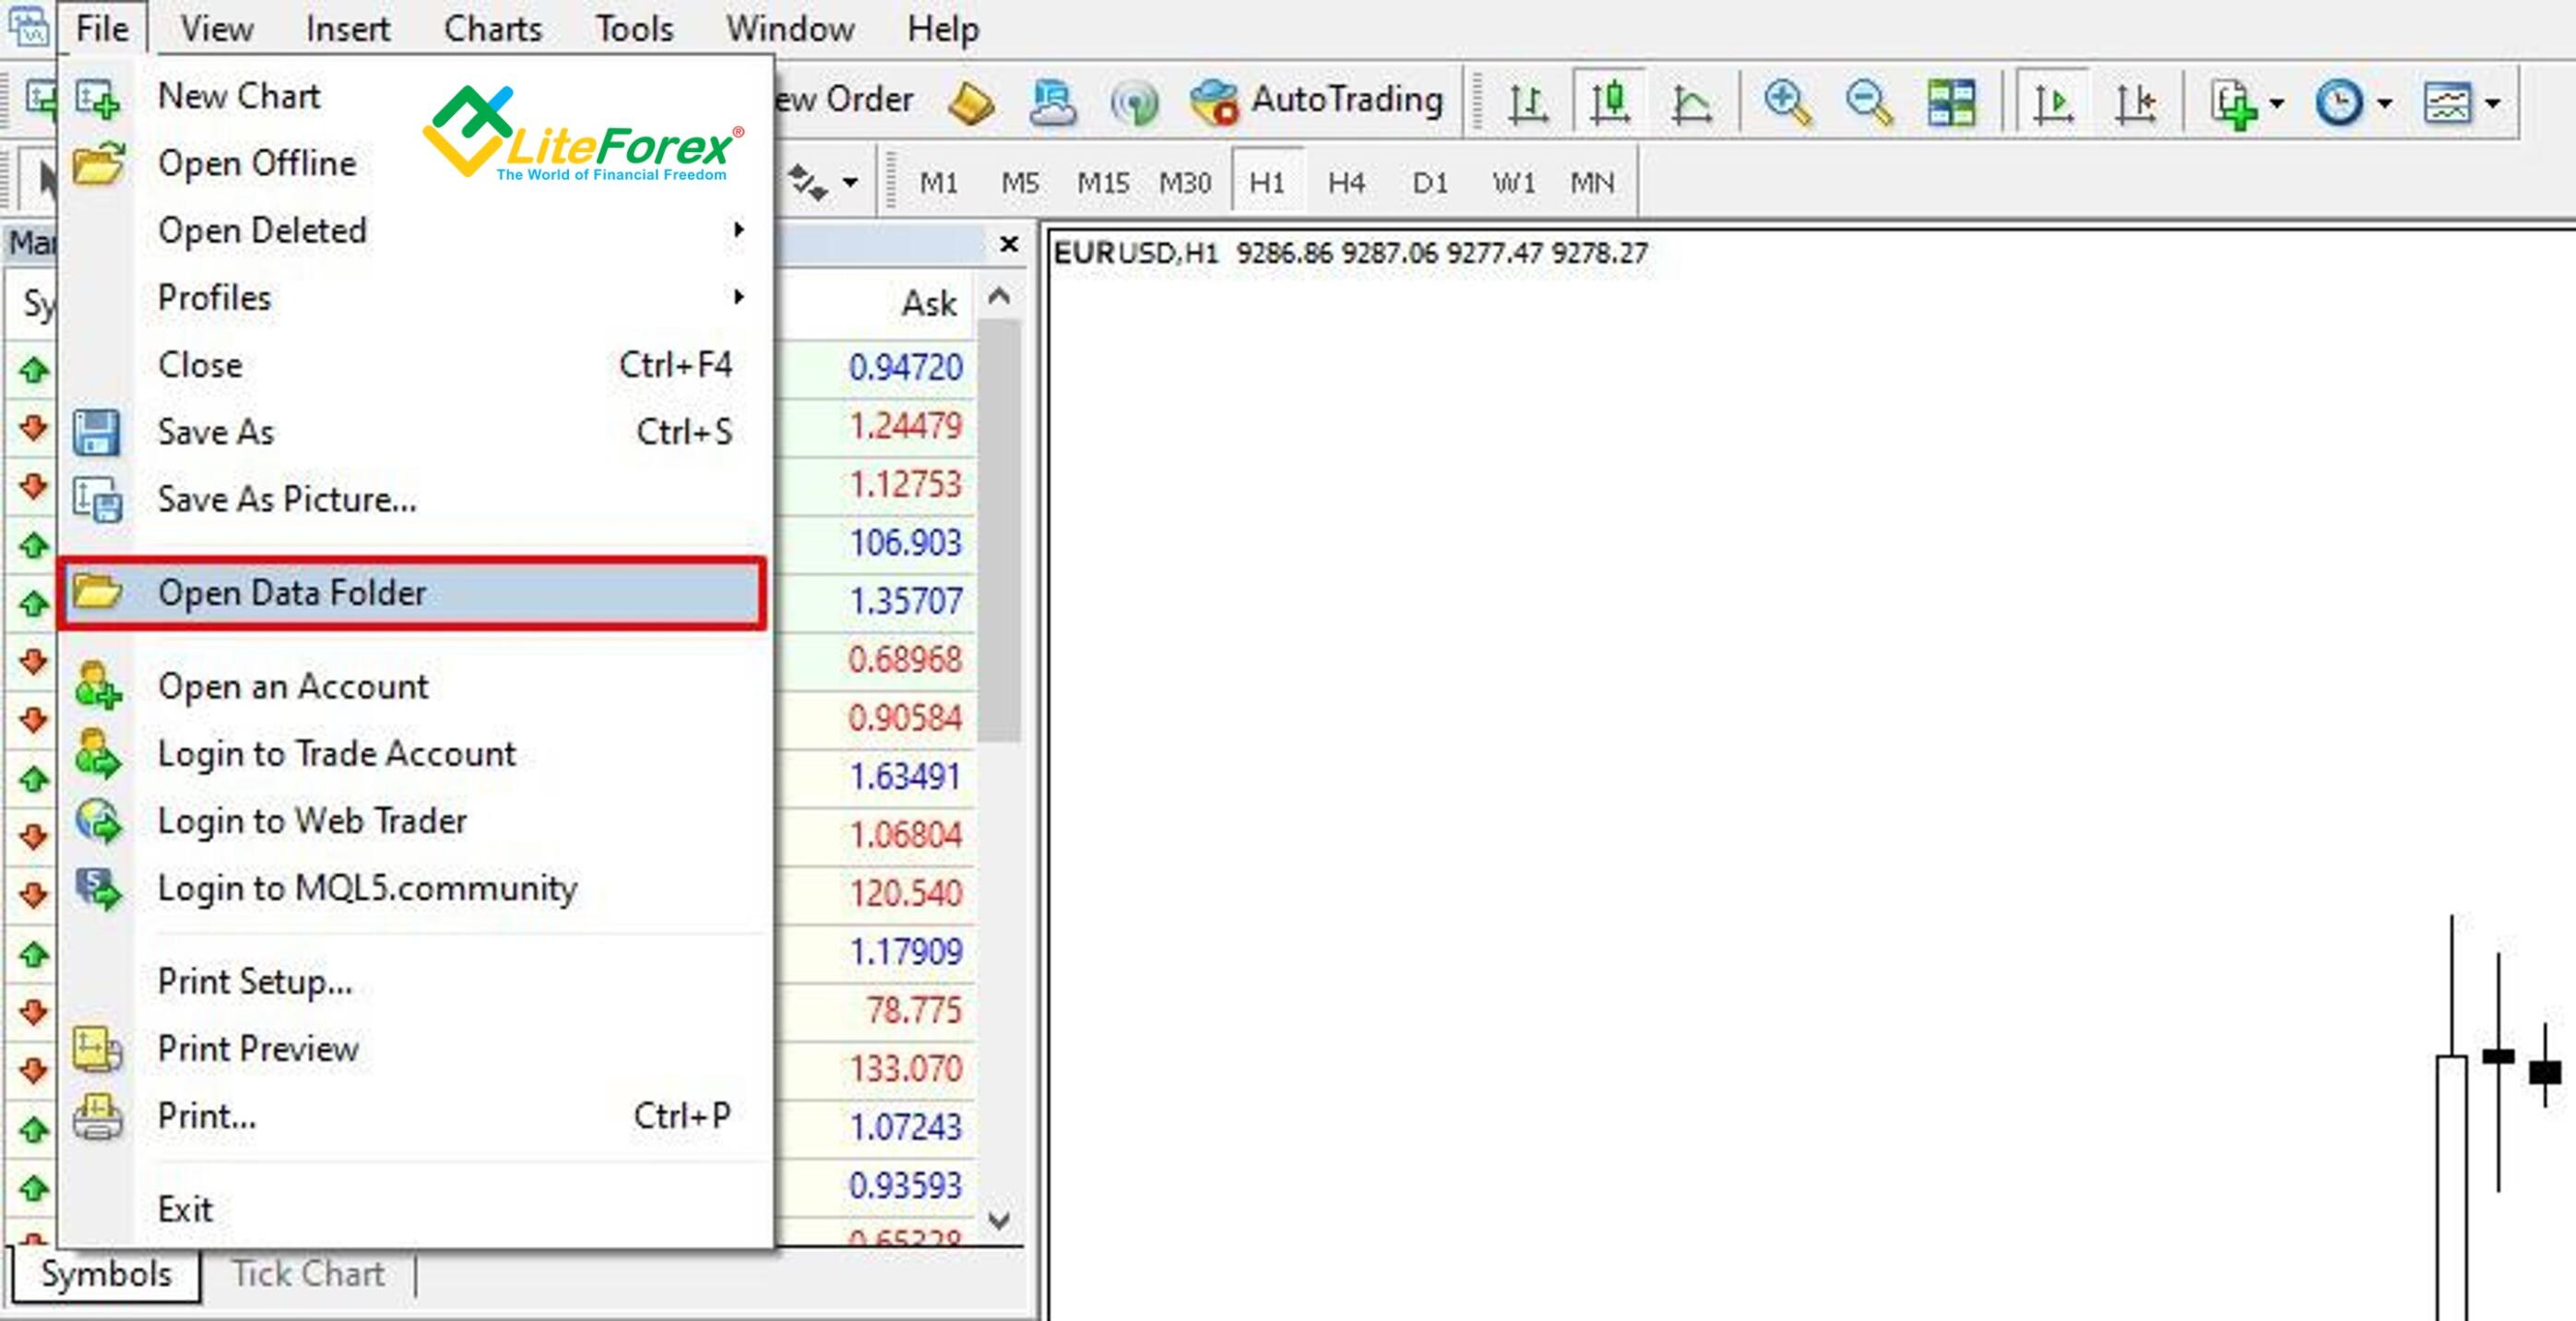Open the Templates dropdown arrow

tap(2493, 103)
